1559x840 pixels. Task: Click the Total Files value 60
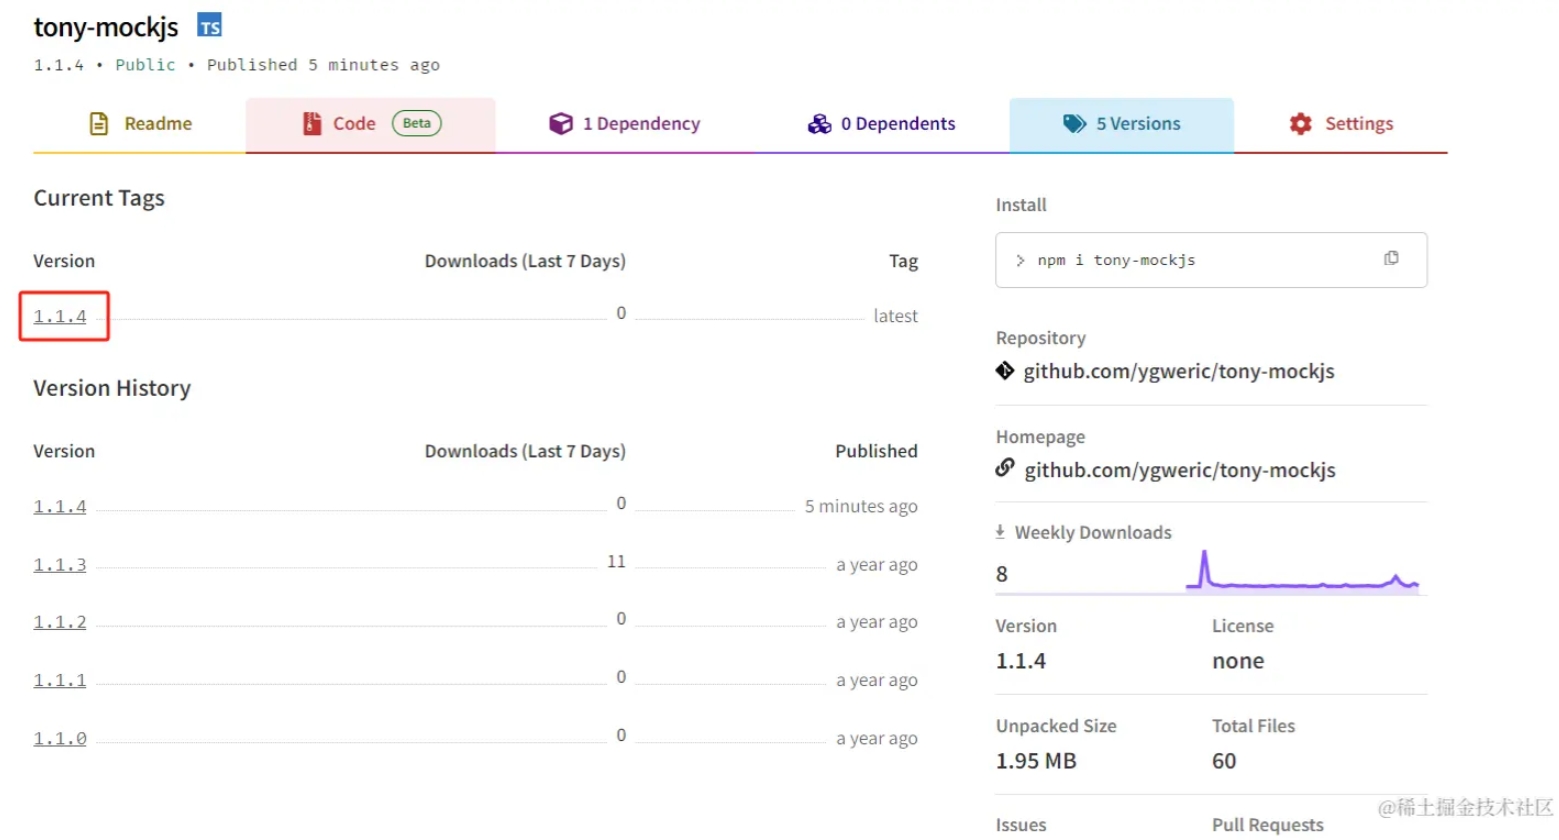(1224, 761)
